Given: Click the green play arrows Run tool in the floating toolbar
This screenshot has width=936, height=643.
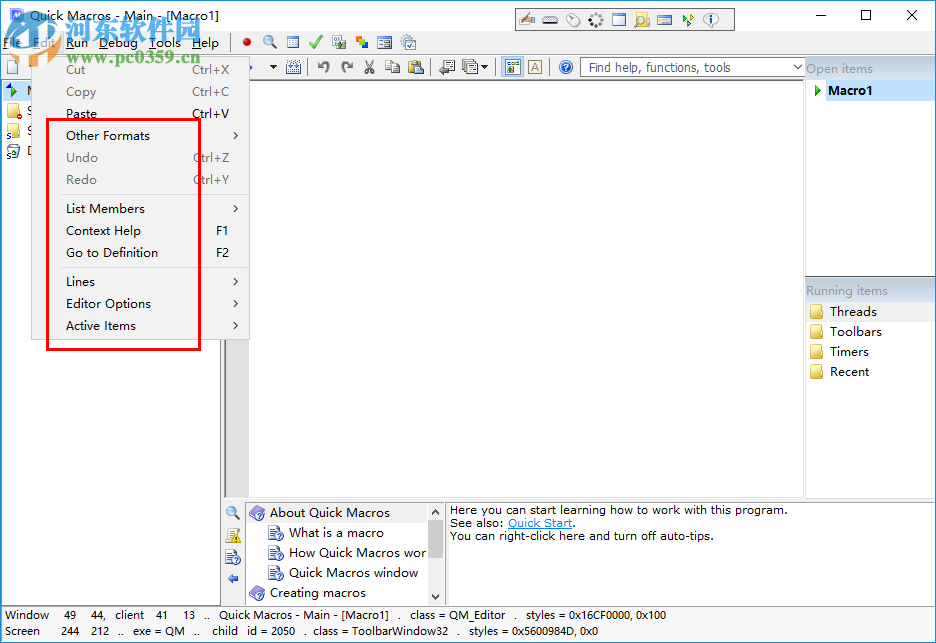Looking at the screenshot, I should pyautogui.click(x=688, y=20).
